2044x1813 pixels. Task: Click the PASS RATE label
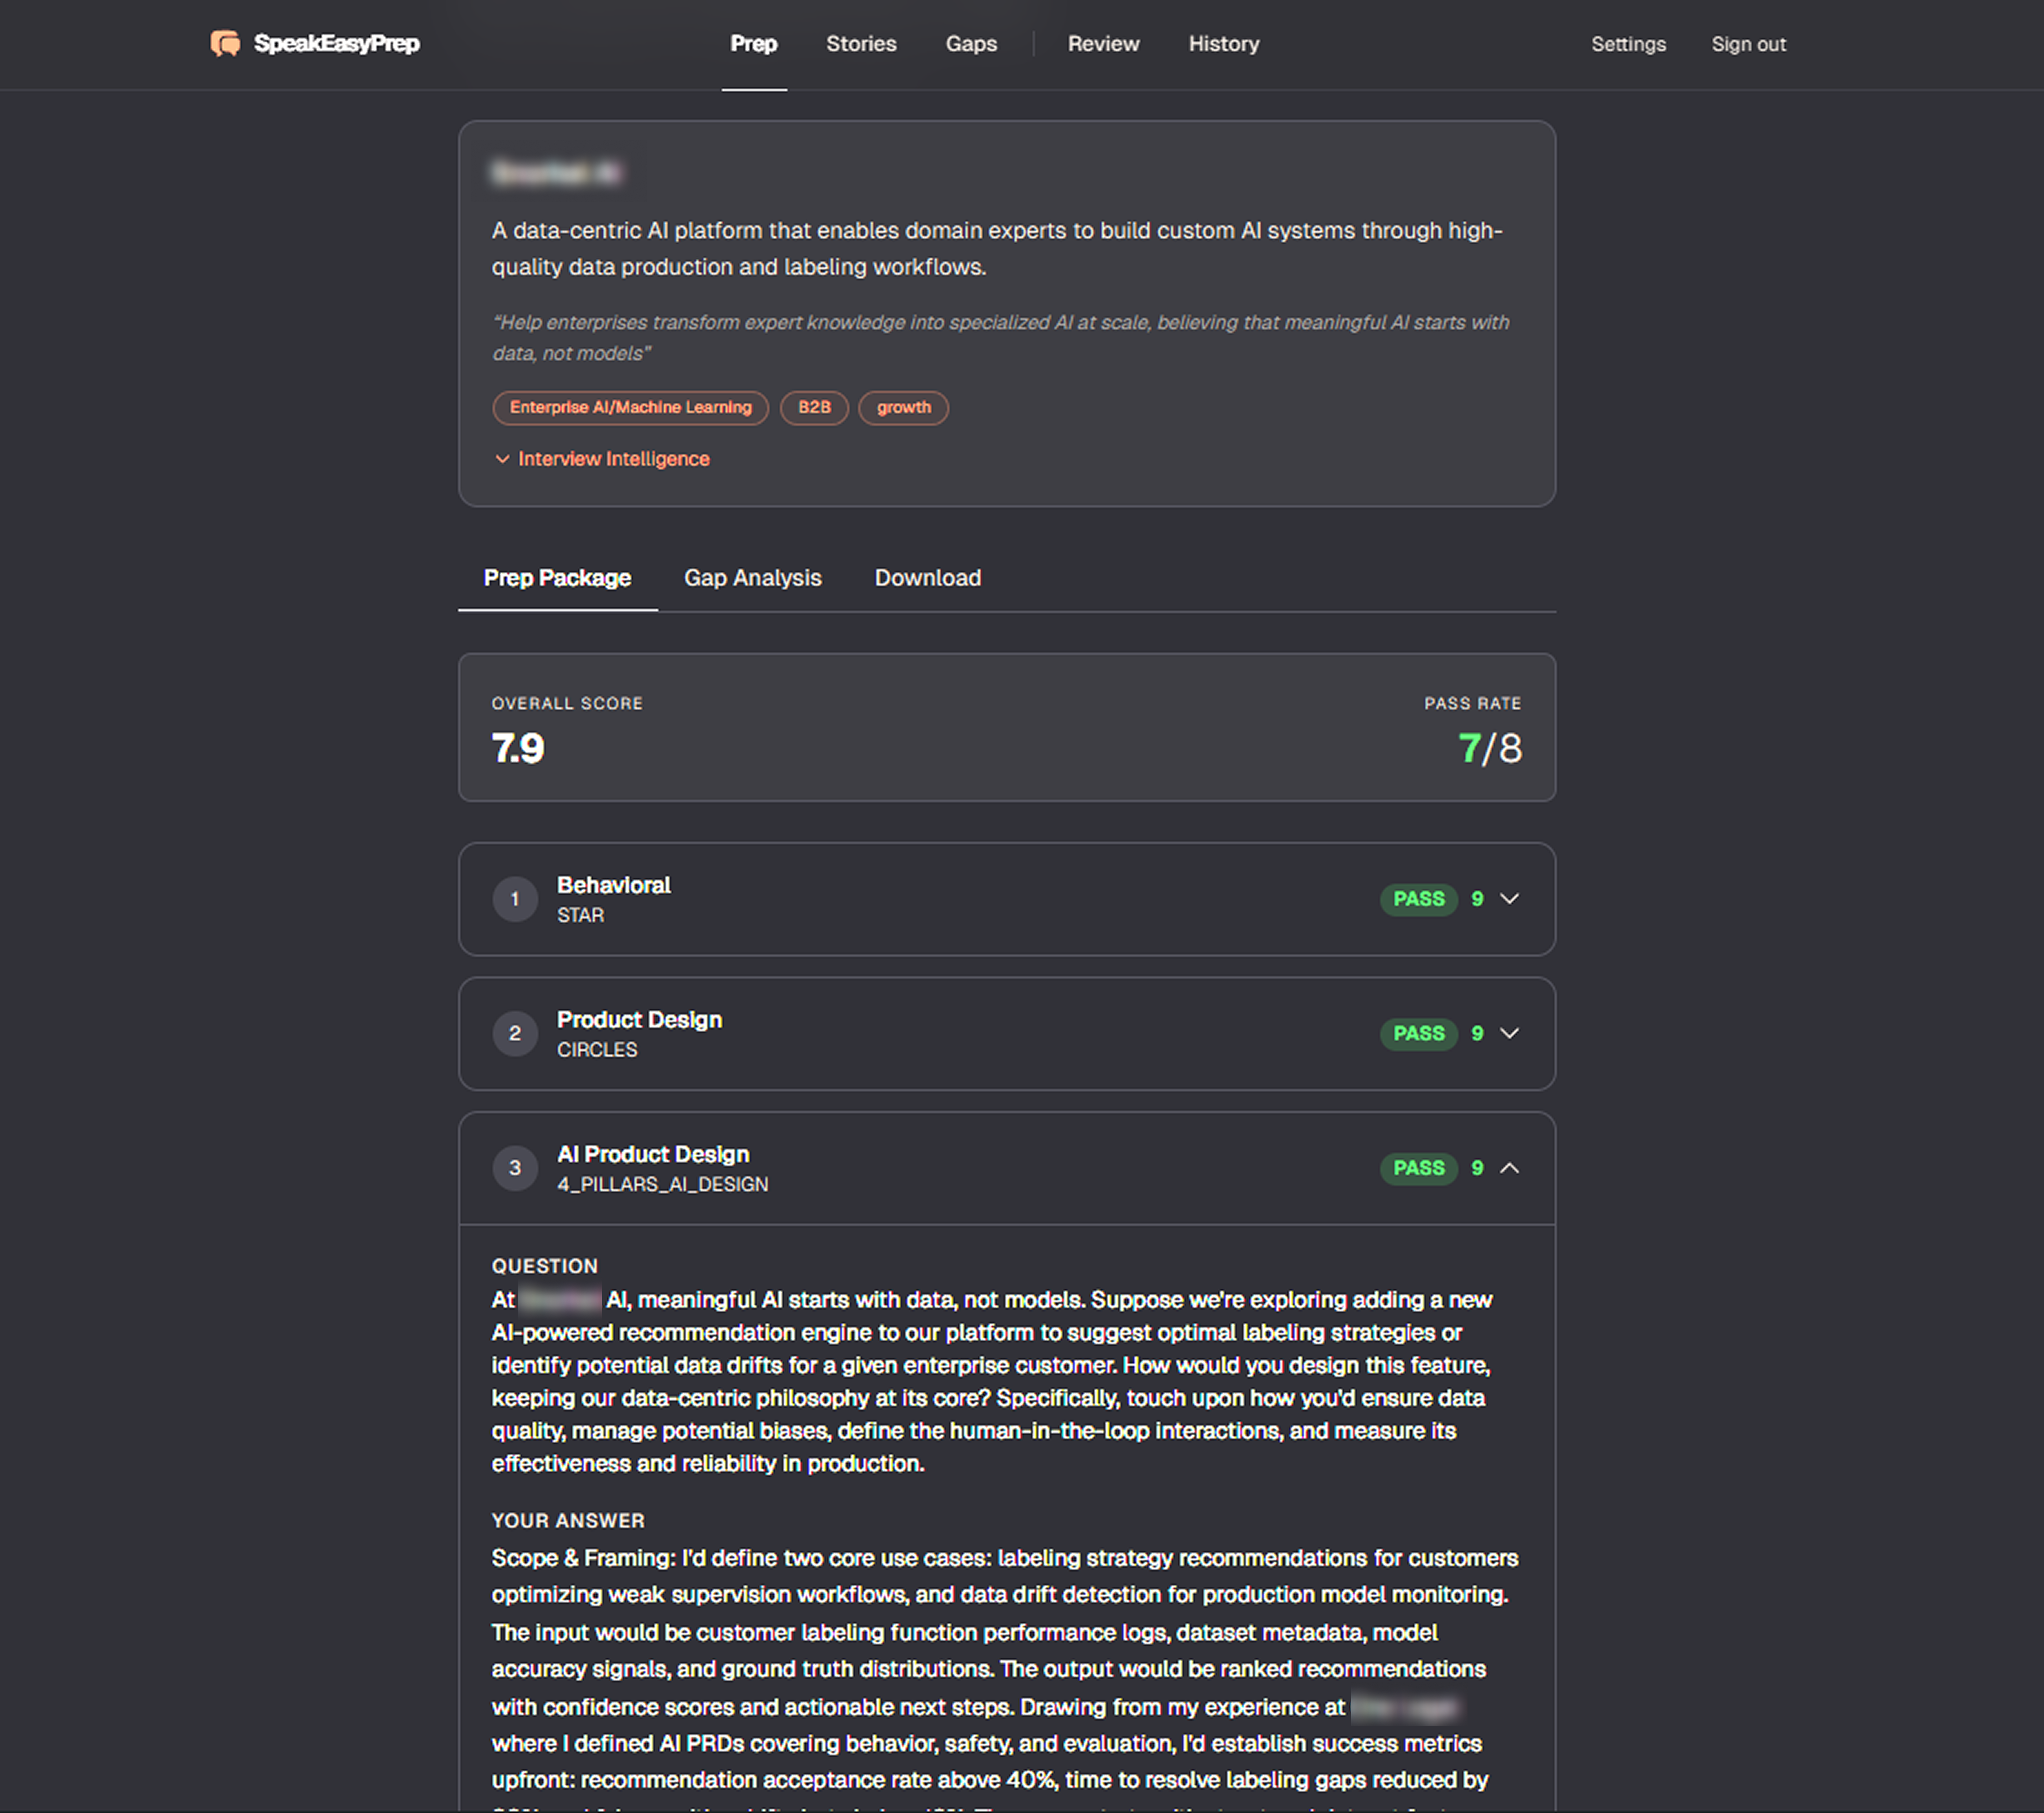[x=1473, y=704]
